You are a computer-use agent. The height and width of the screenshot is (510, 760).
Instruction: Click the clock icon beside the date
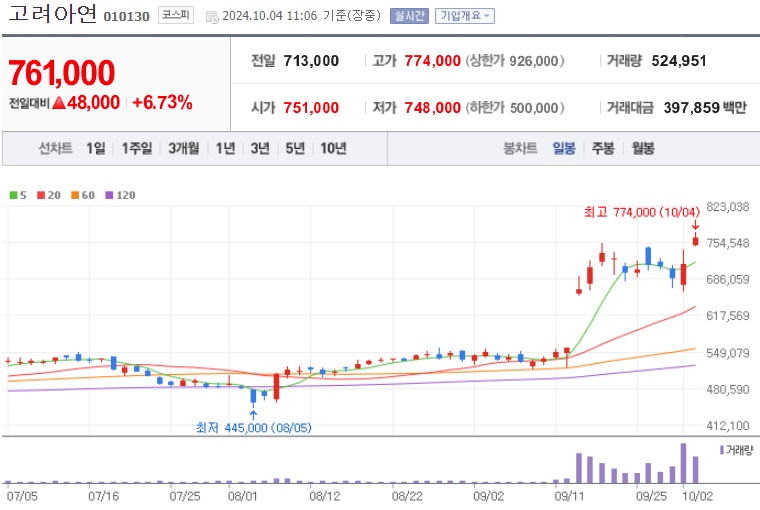[212, 17]
